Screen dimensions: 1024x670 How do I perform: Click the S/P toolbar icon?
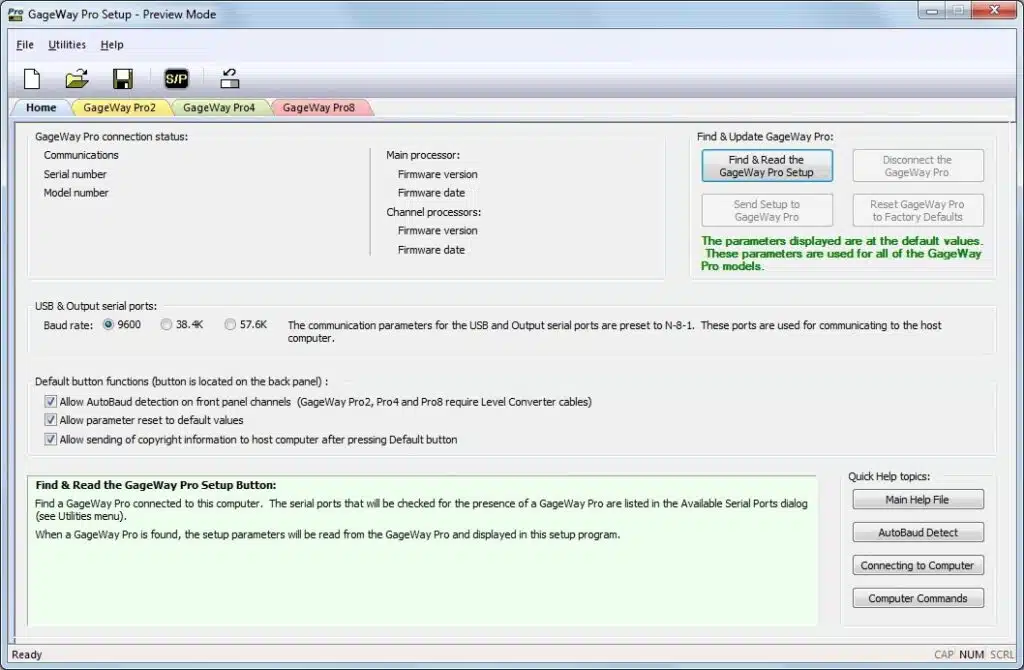point(176,79)
